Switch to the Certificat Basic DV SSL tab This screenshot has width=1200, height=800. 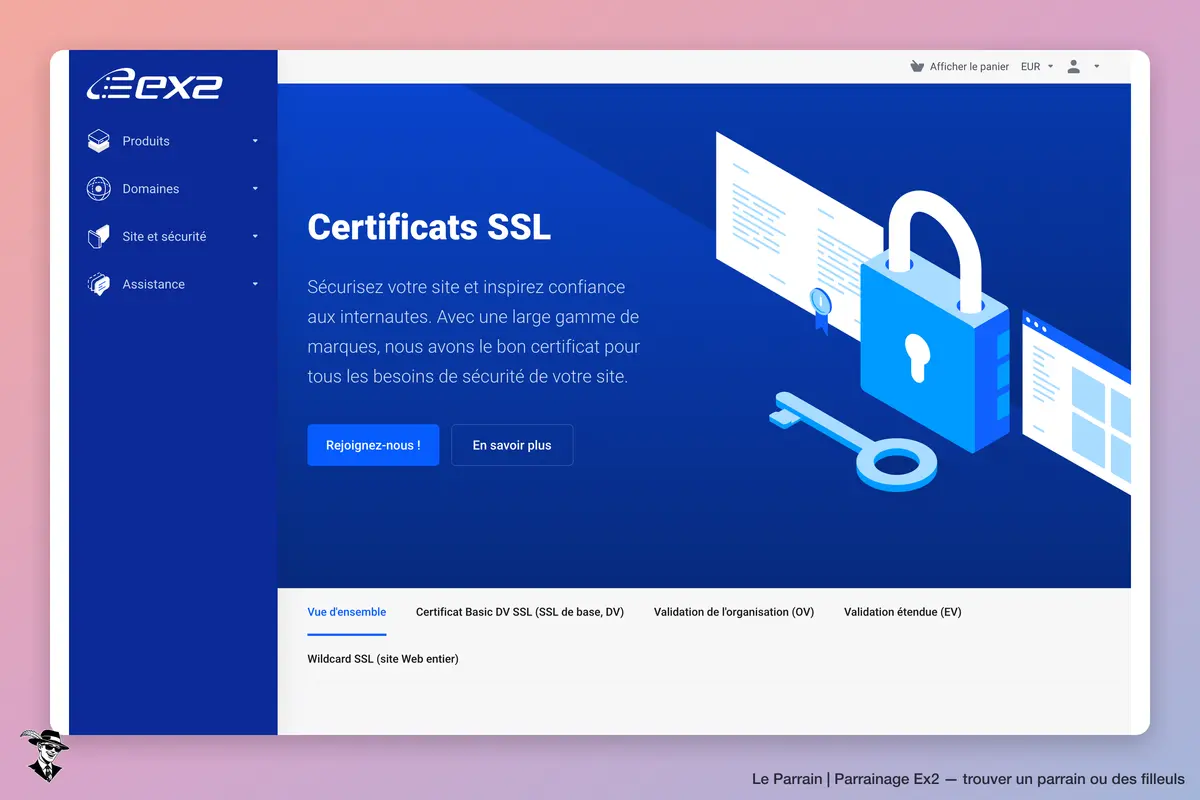pyautogui.click(x=520, y=612)
